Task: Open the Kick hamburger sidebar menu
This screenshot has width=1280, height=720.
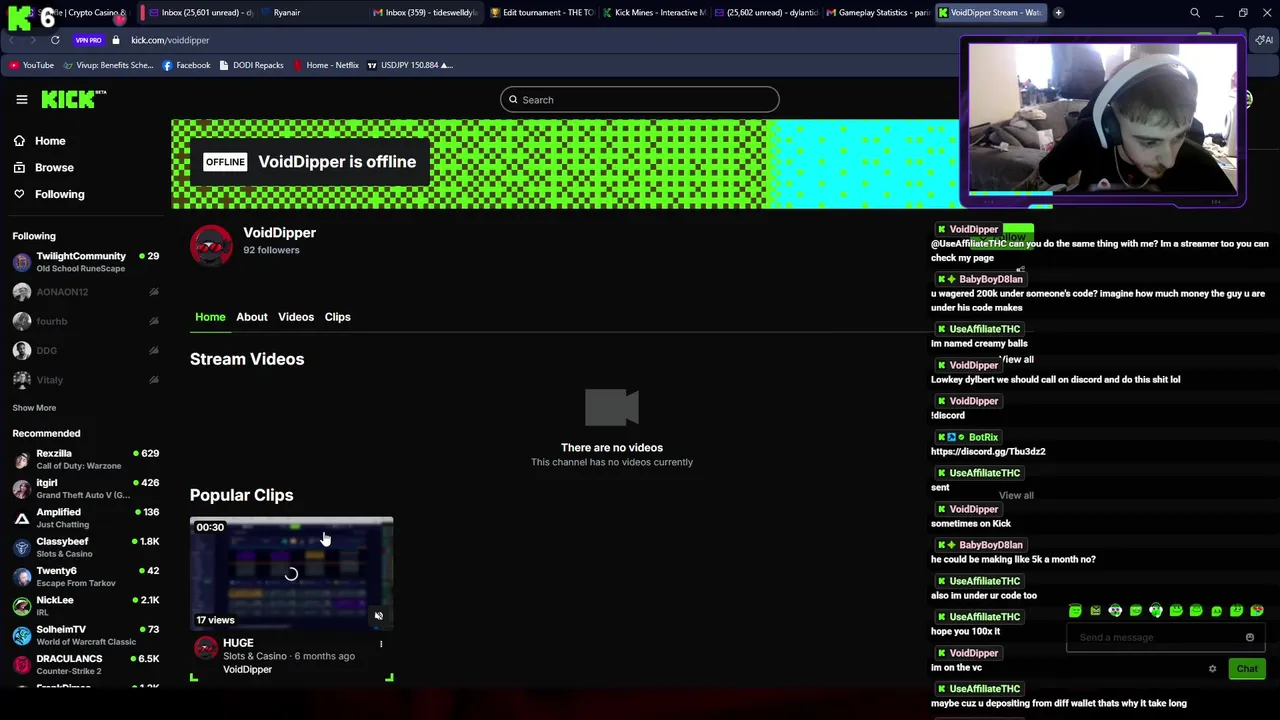Action: point(21,99)
